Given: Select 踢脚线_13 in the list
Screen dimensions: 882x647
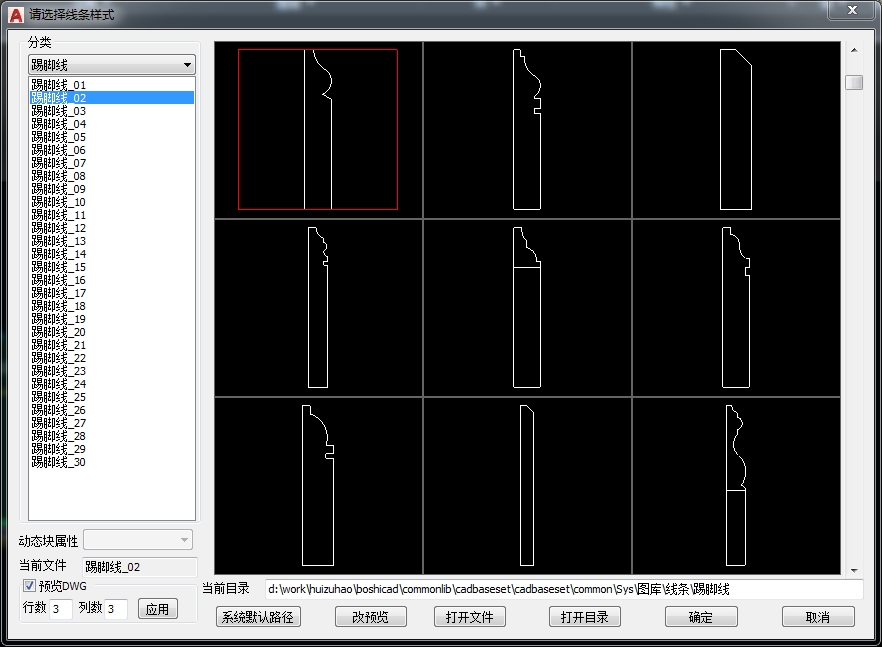Looking at the screenshot, I should [111, 241].
